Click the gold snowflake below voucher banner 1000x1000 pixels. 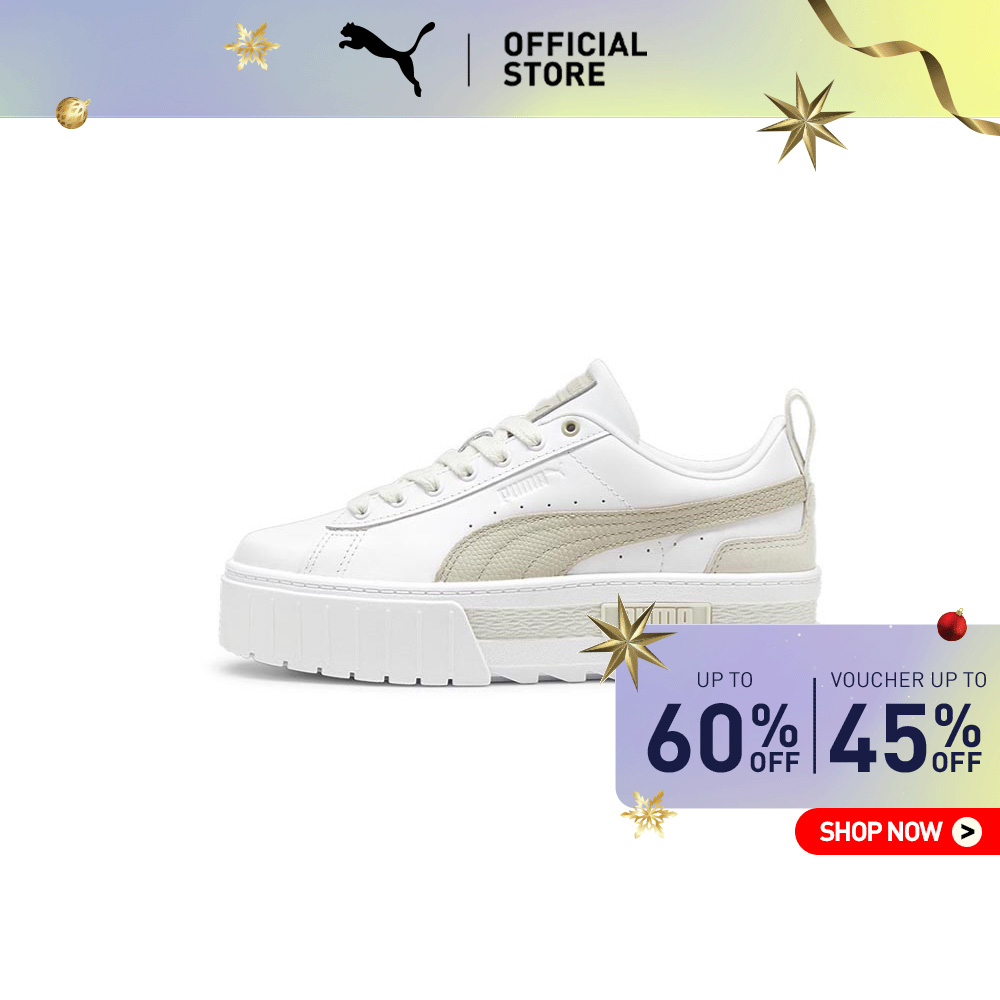click(x=649, y=814)
